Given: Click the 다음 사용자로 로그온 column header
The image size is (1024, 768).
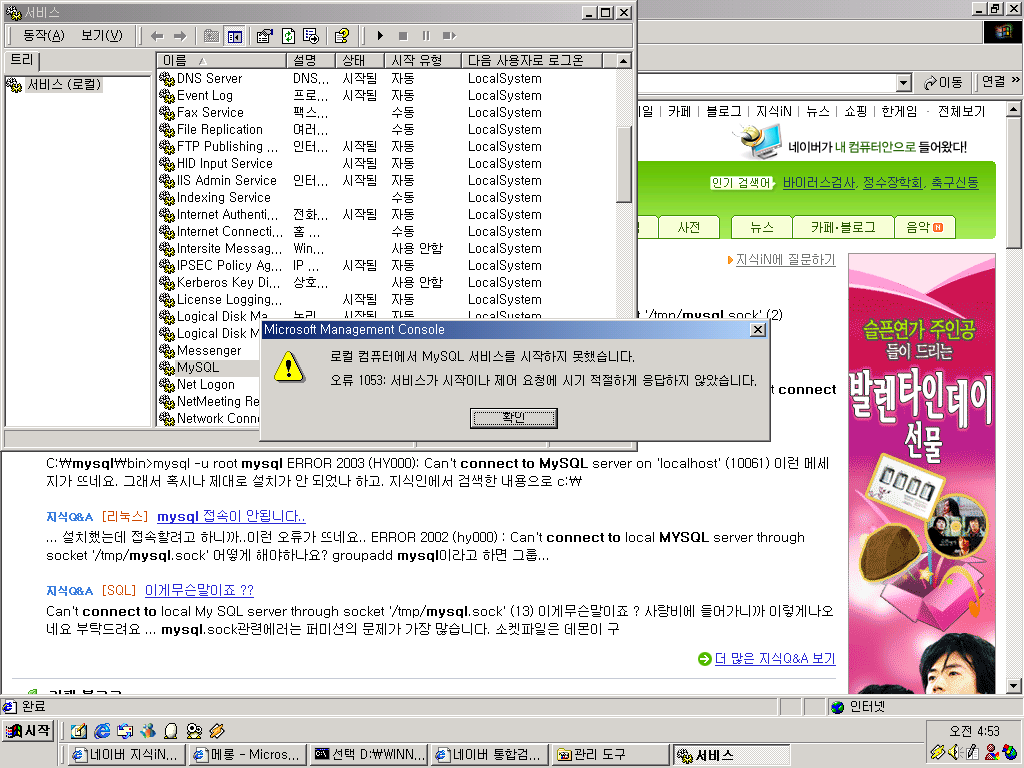Looking at the screenshot, I should [x=532, y=60].
